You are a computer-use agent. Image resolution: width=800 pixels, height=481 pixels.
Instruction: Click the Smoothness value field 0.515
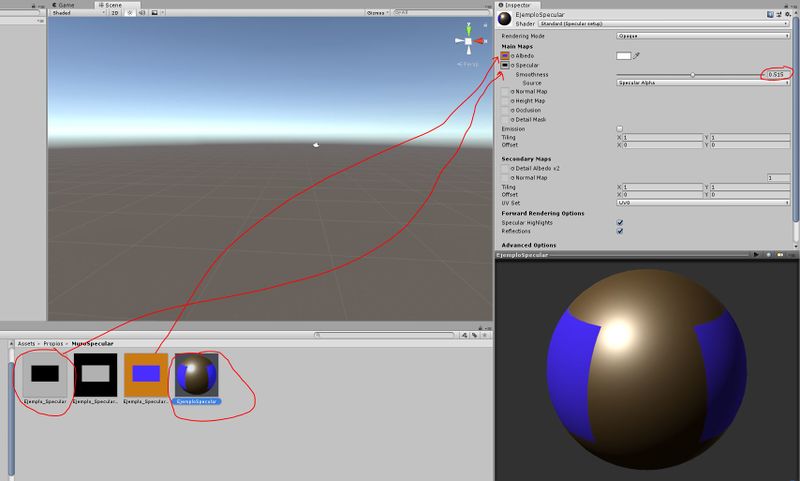click(778, 74)
